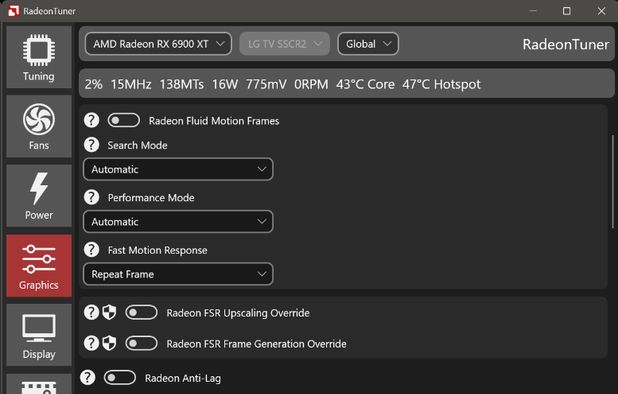
Task: Click the RadeonTuner AMD logo in title bar
Action: click(13, 11)
